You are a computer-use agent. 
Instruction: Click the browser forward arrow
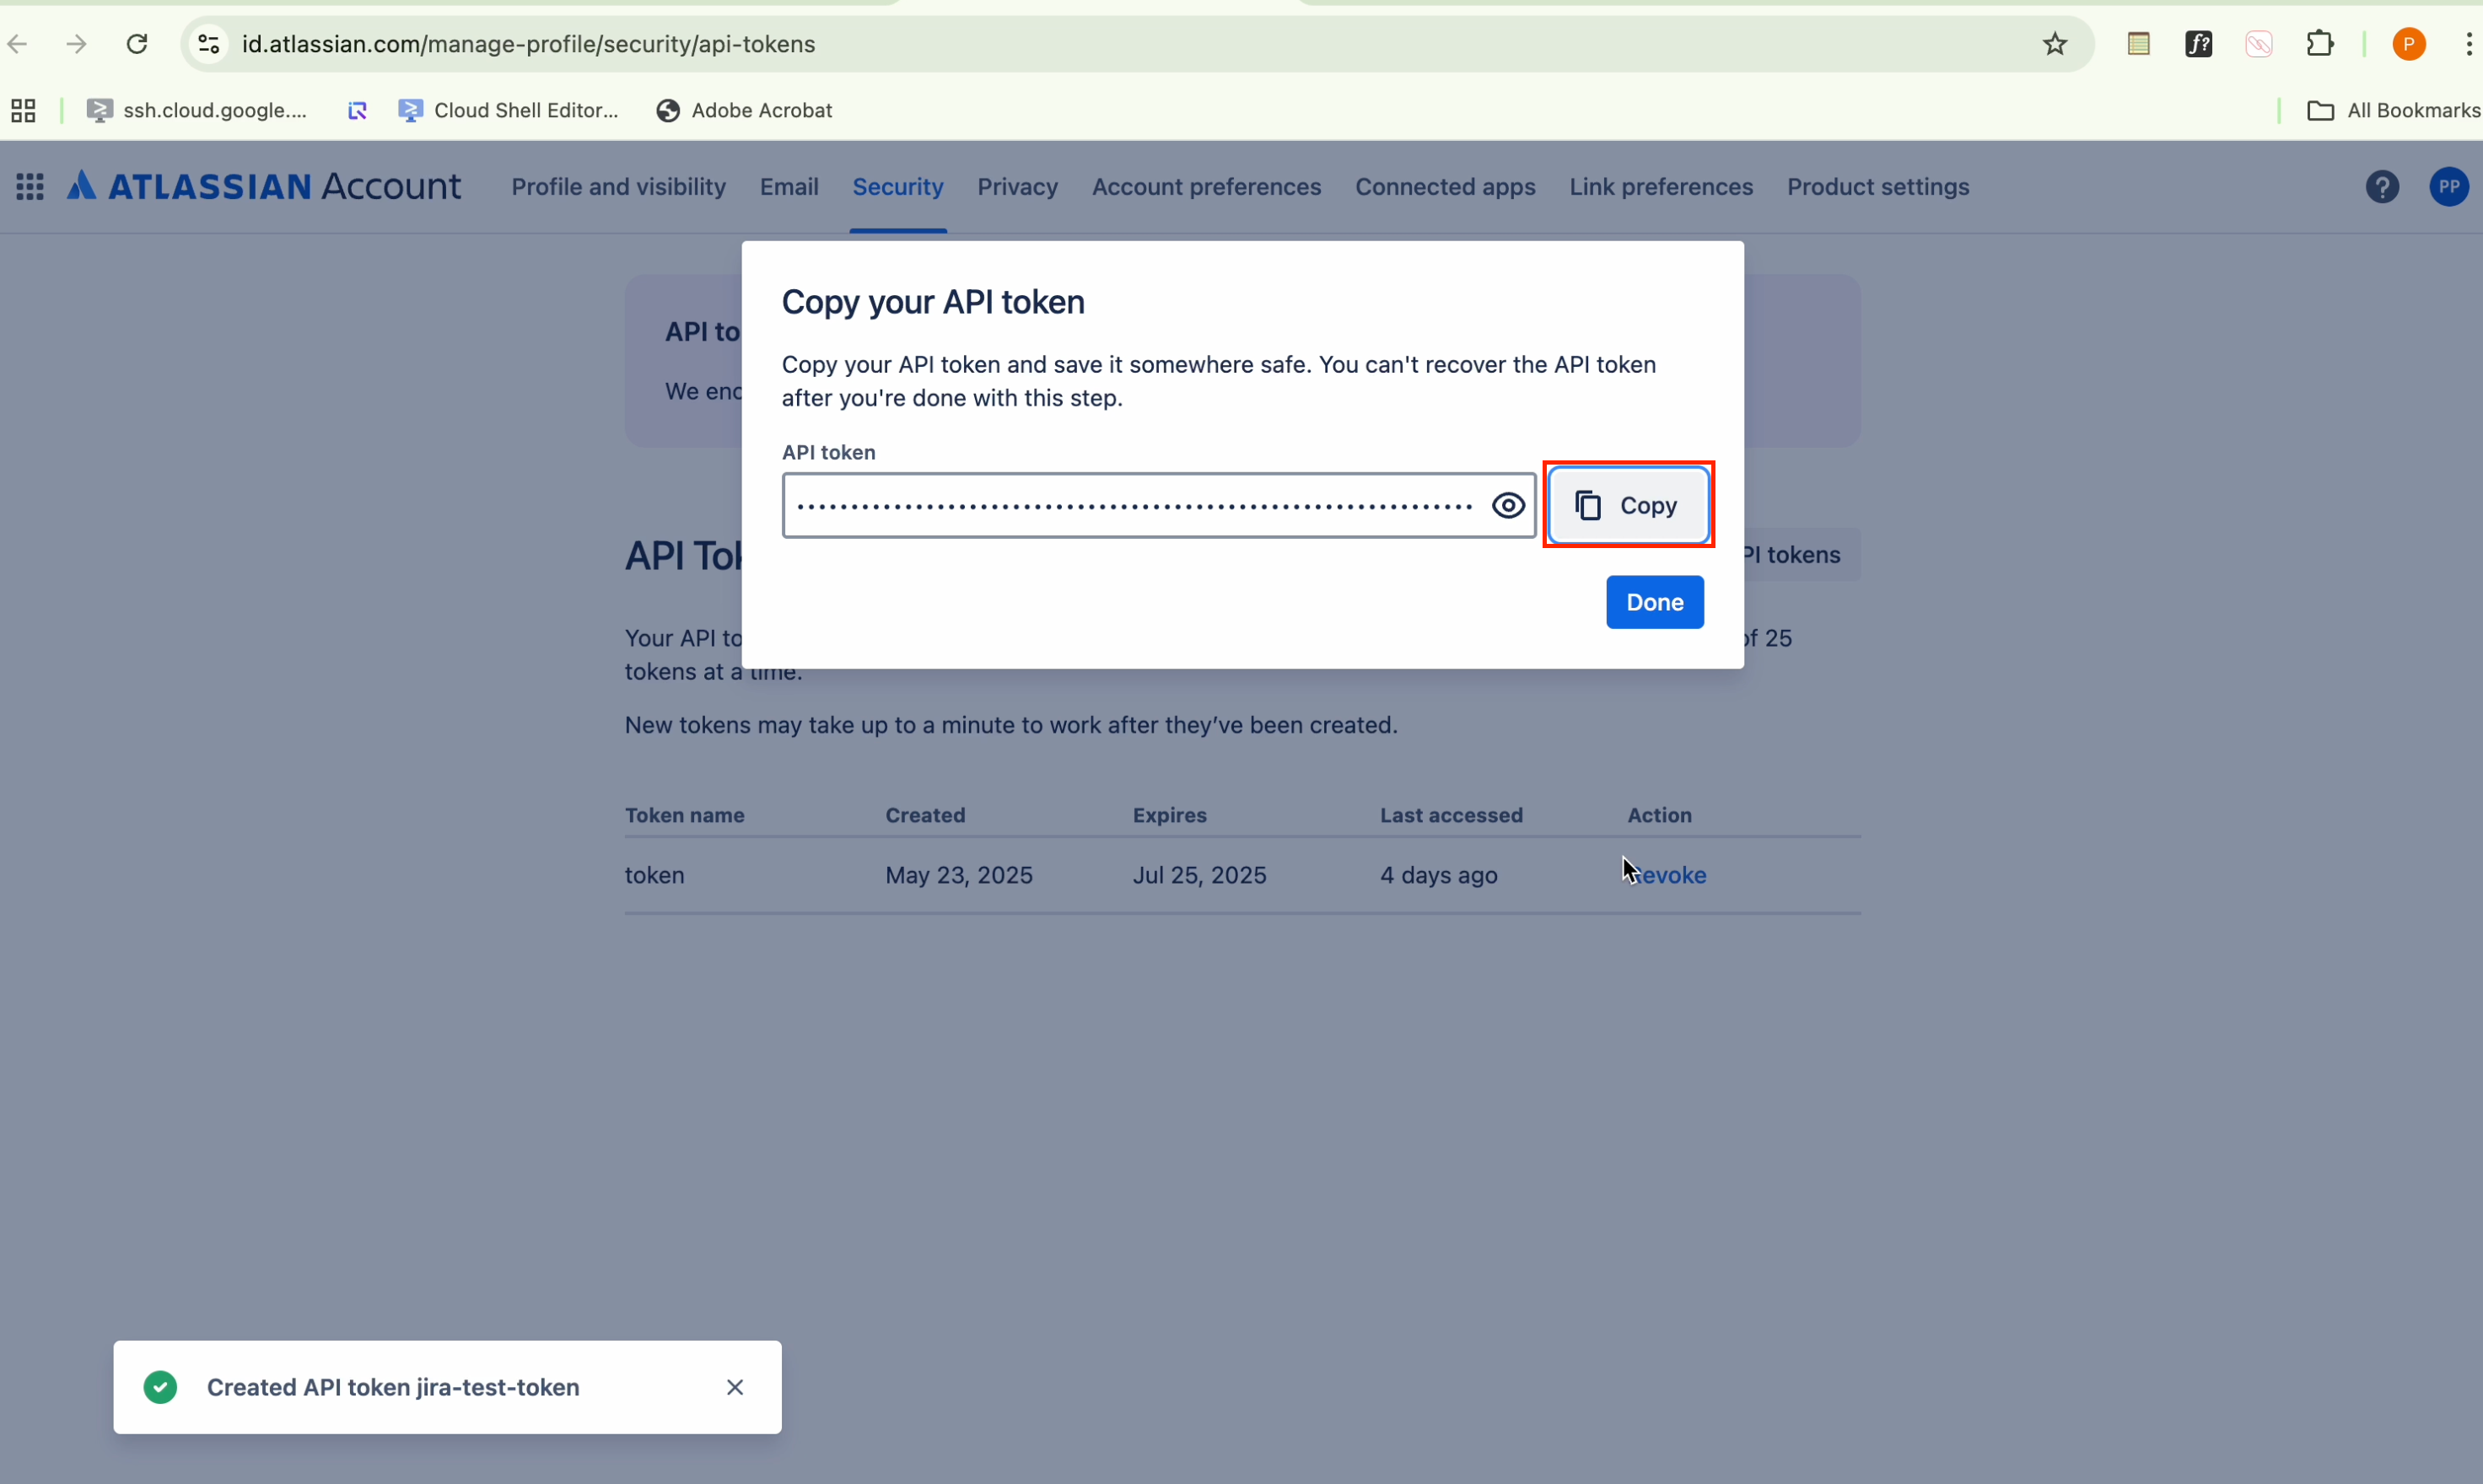77,44
